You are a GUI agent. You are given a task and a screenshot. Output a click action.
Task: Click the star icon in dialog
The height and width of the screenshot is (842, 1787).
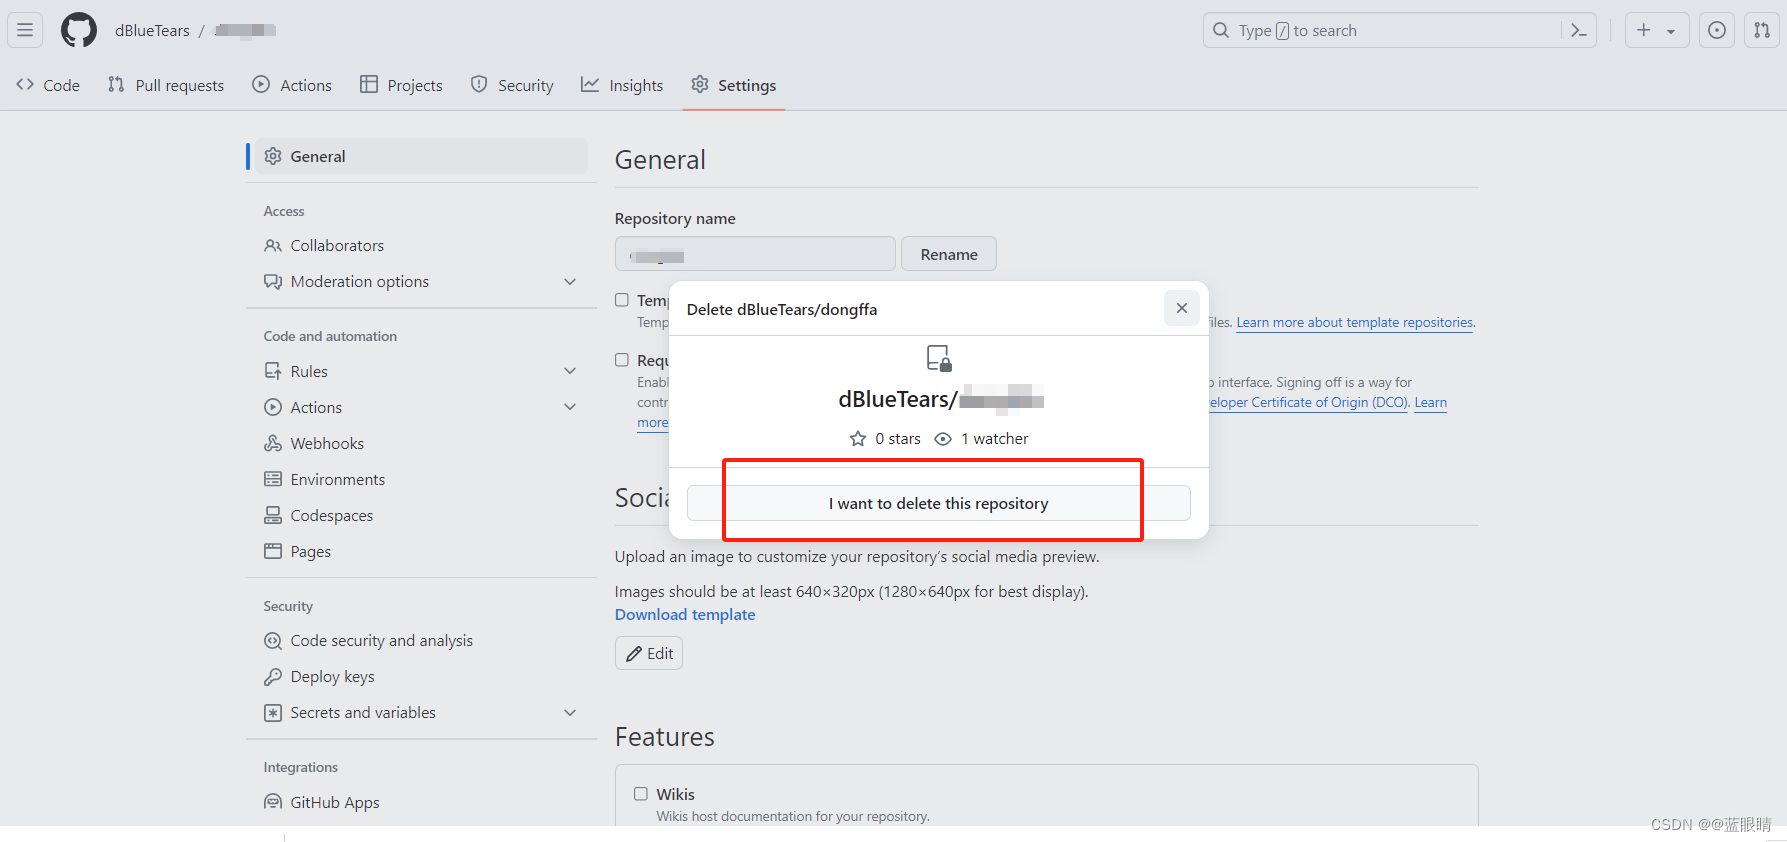pyautogui.click(x=858, y=439)
